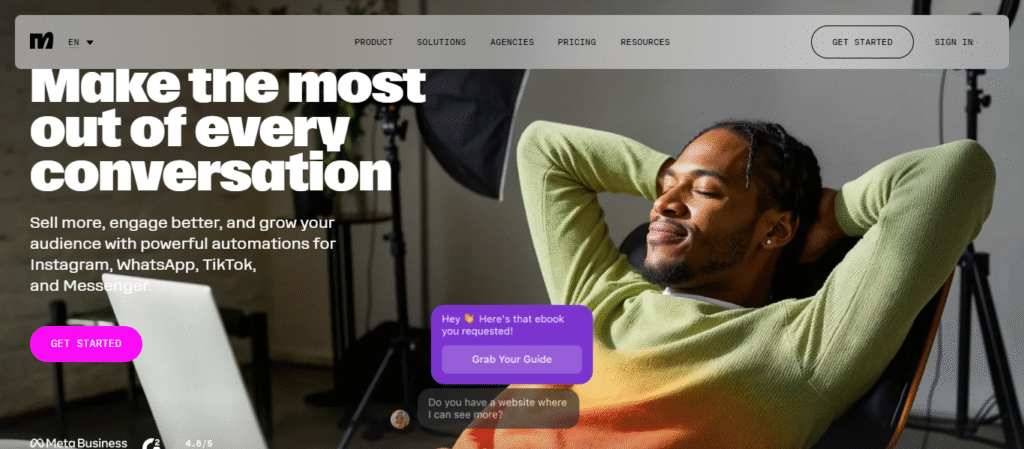The image size is (1024, 449).
Task: Click the Sign In link
Action: (953, 42)
